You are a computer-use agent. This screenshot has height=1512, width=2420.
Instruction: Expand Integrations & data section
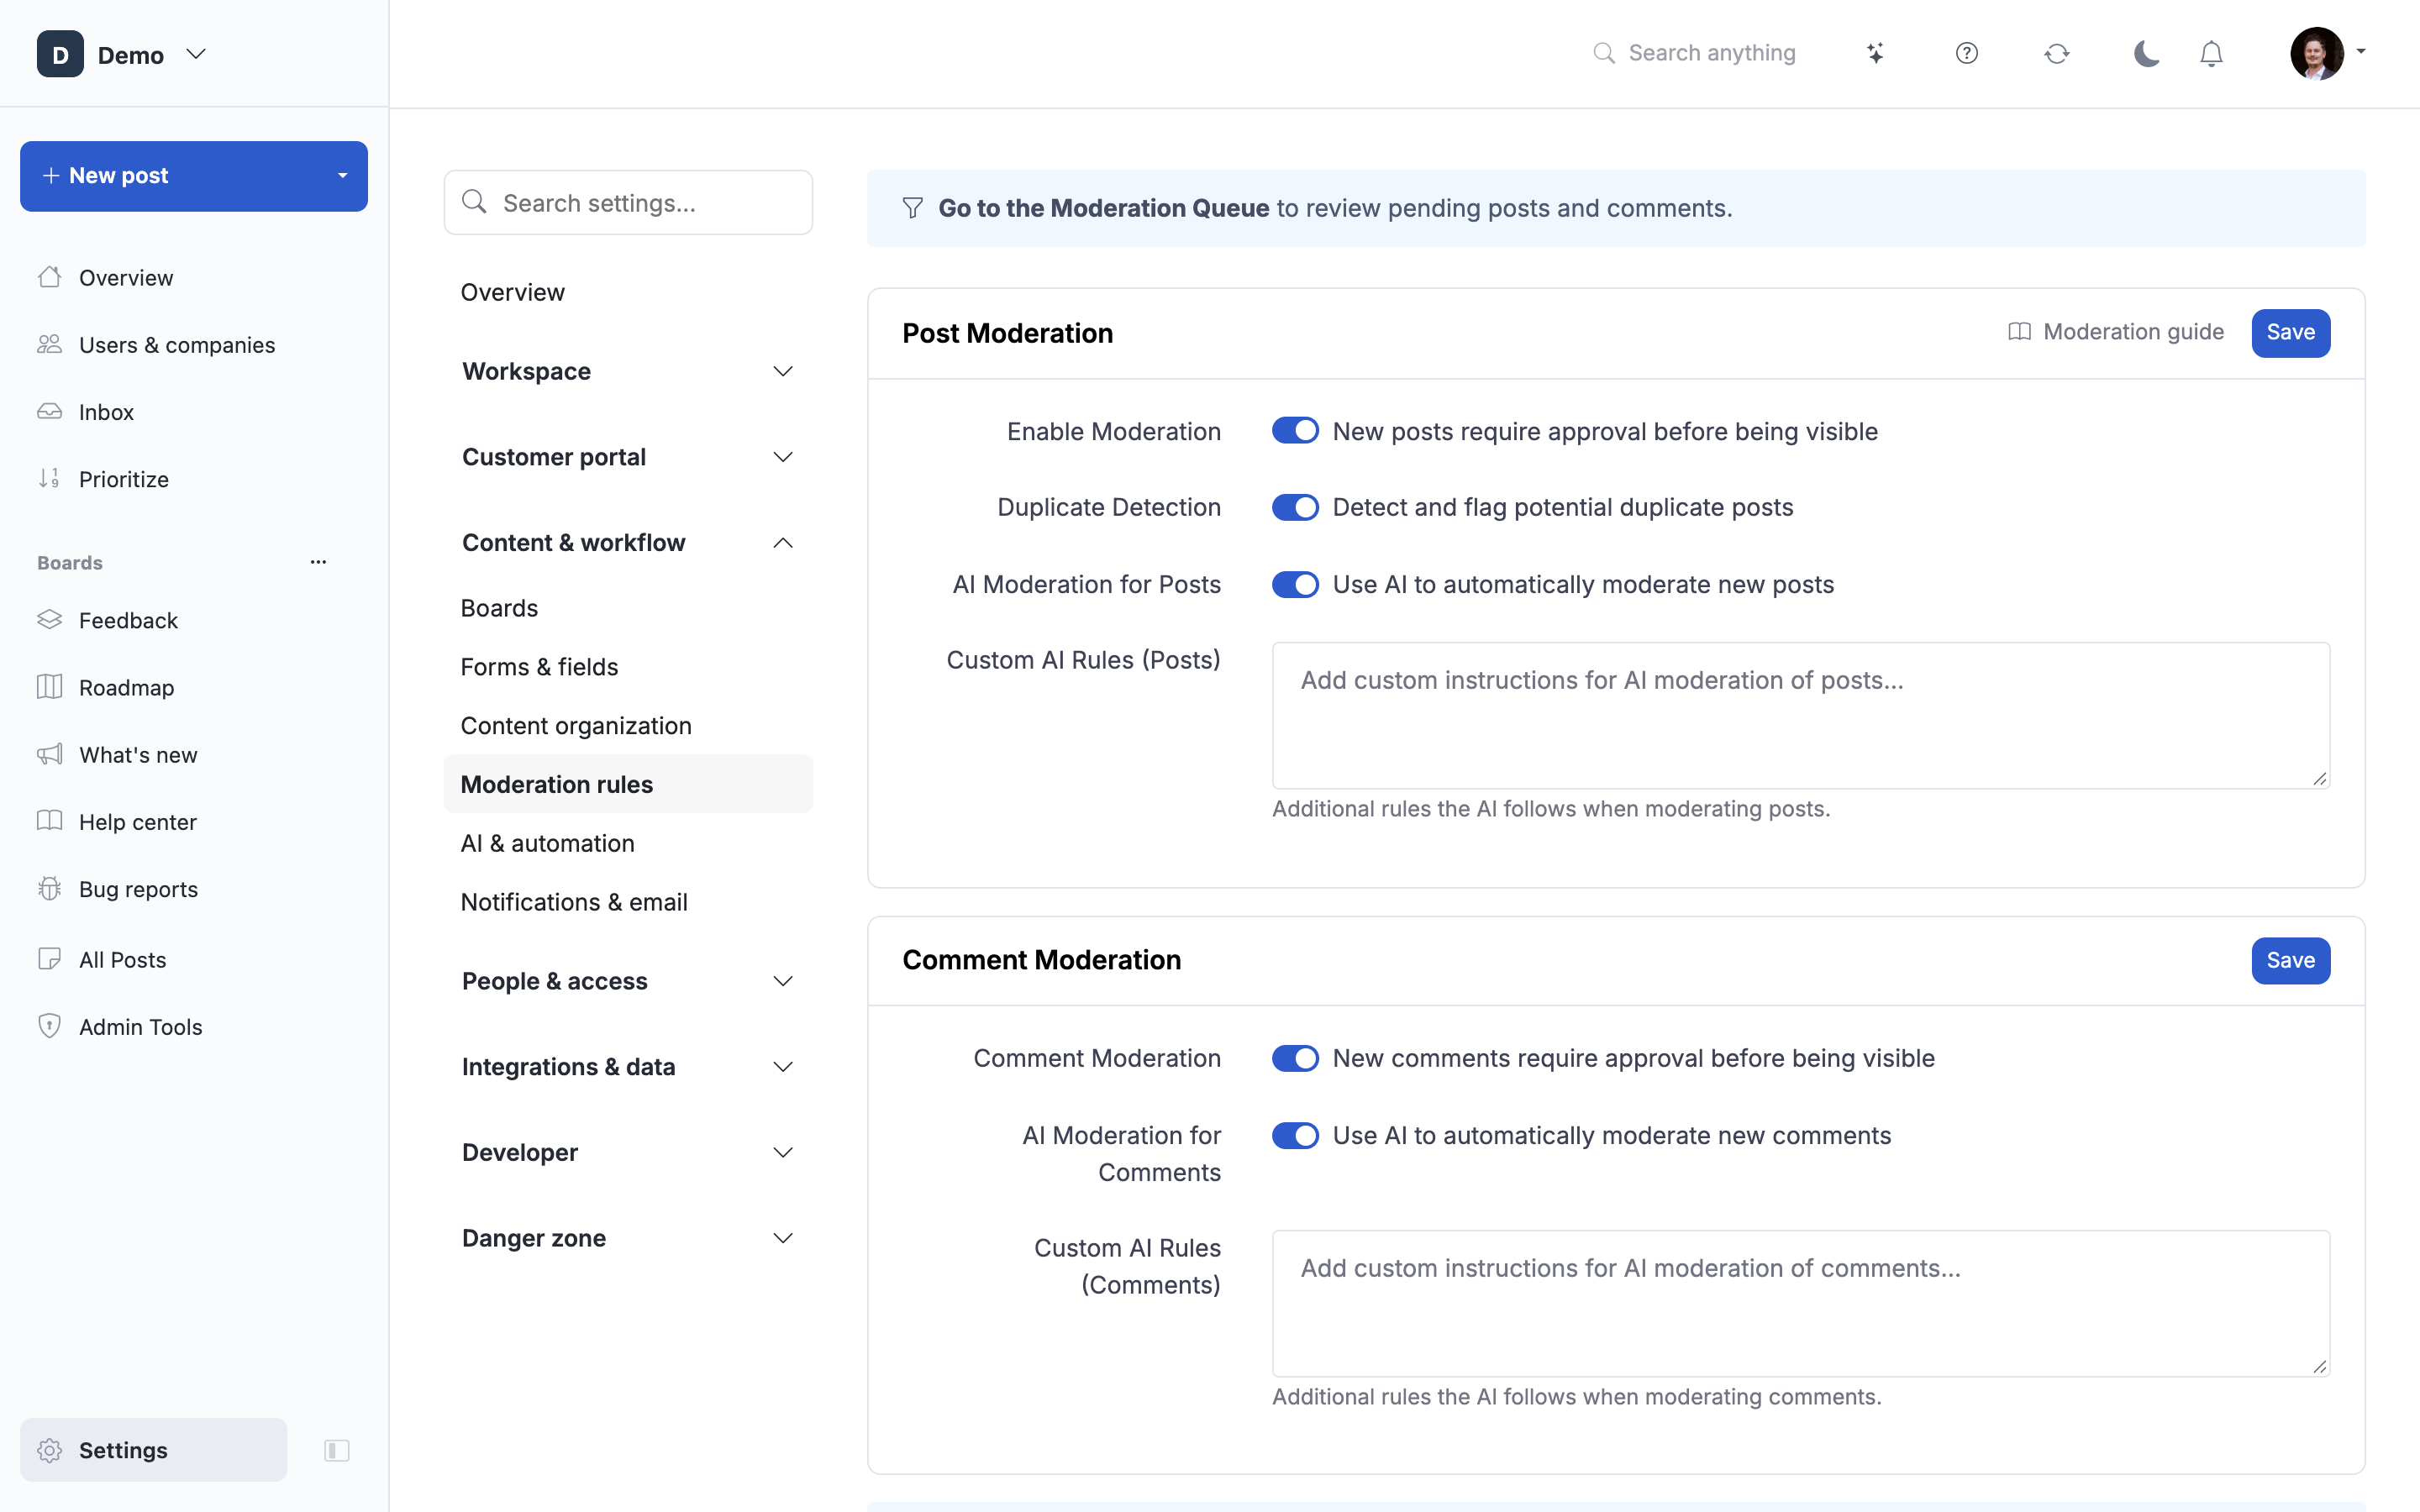(628, 1066)
